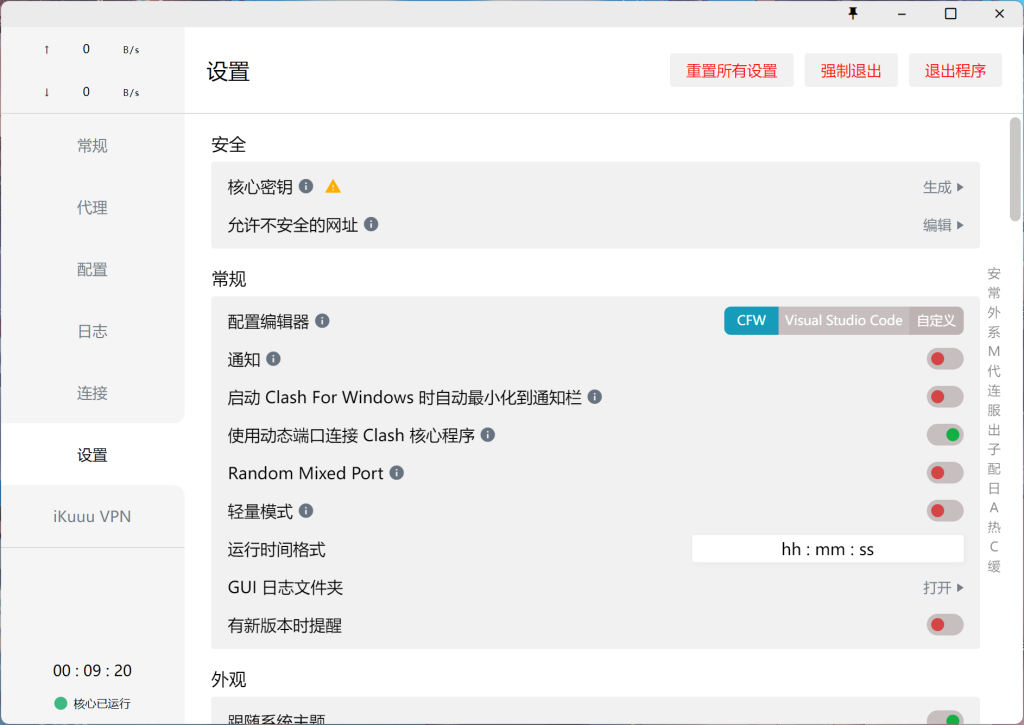Click the info icon beside 配置编辑器
This screenshot has height=725, width=1024.
tap(321, 320)
